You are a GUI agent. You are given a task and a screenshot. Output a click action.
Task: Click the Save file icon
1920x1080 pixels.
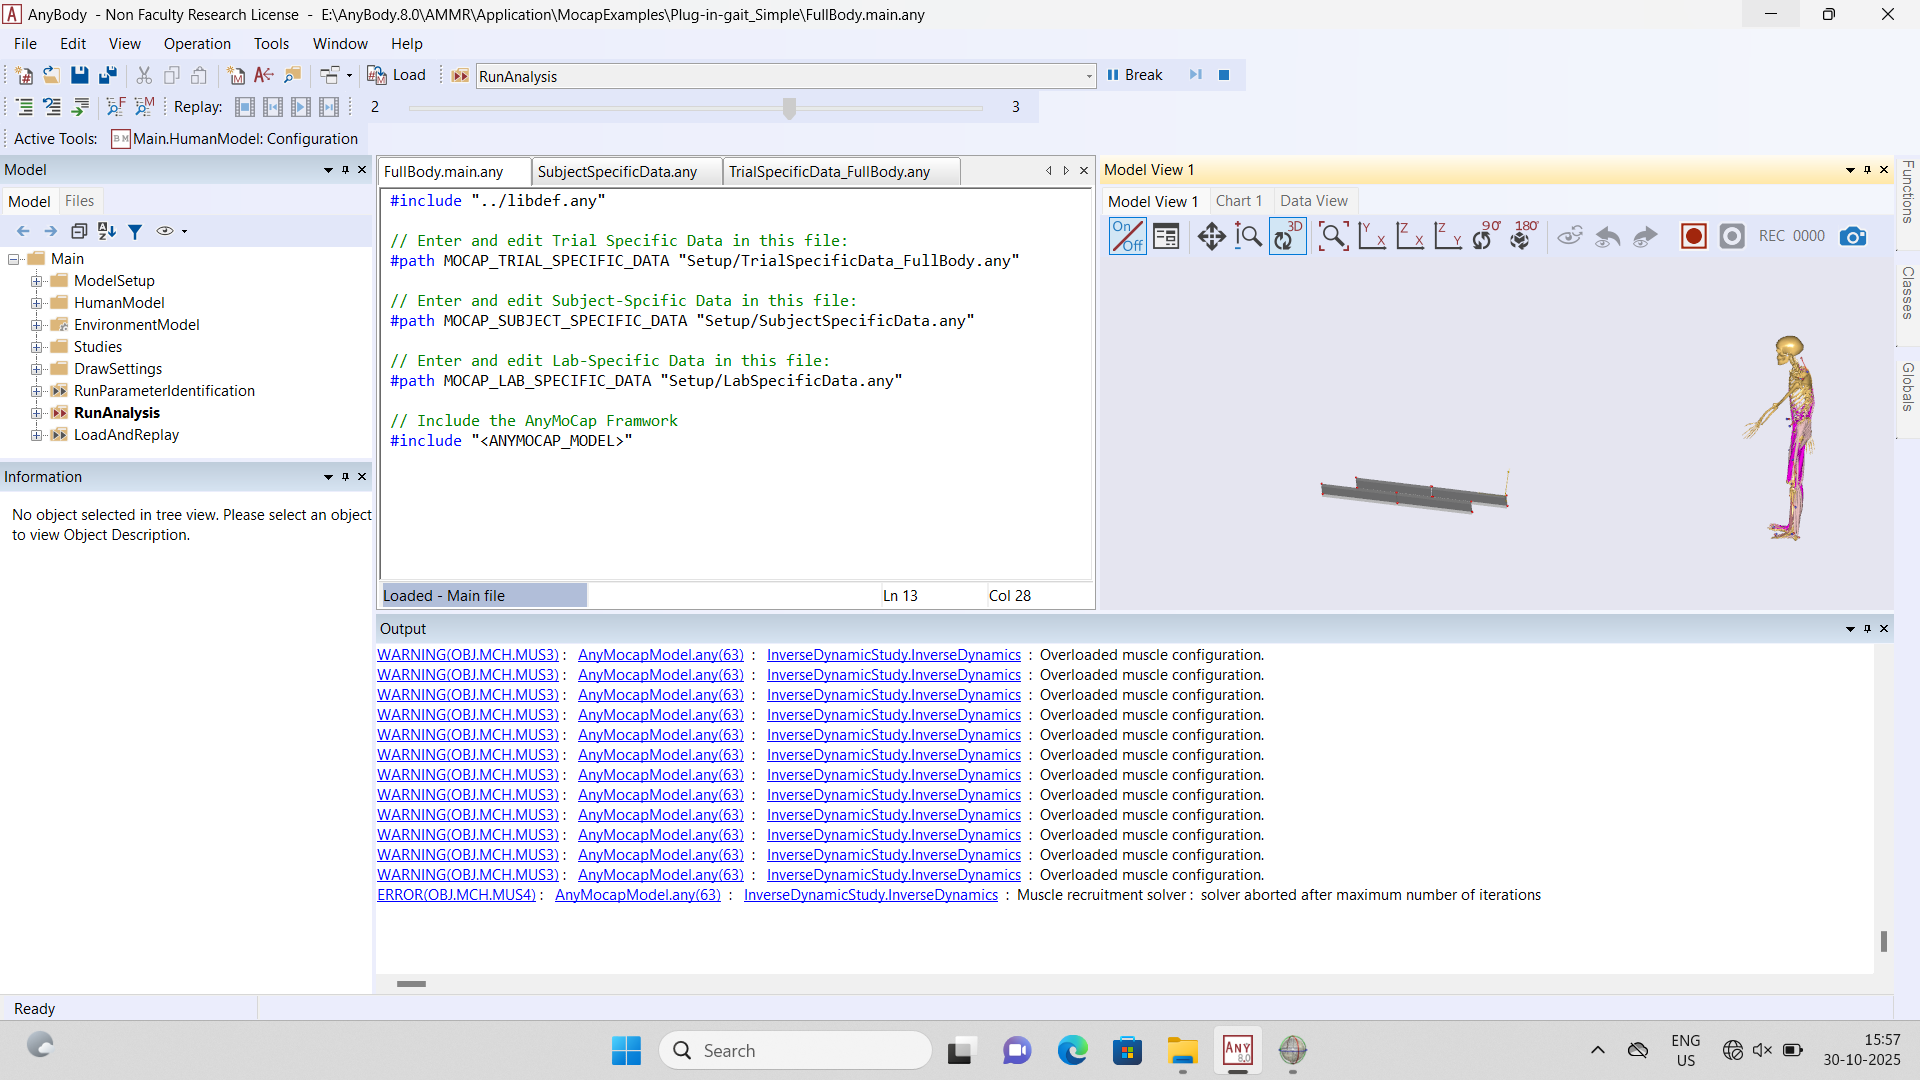point(80,75)
